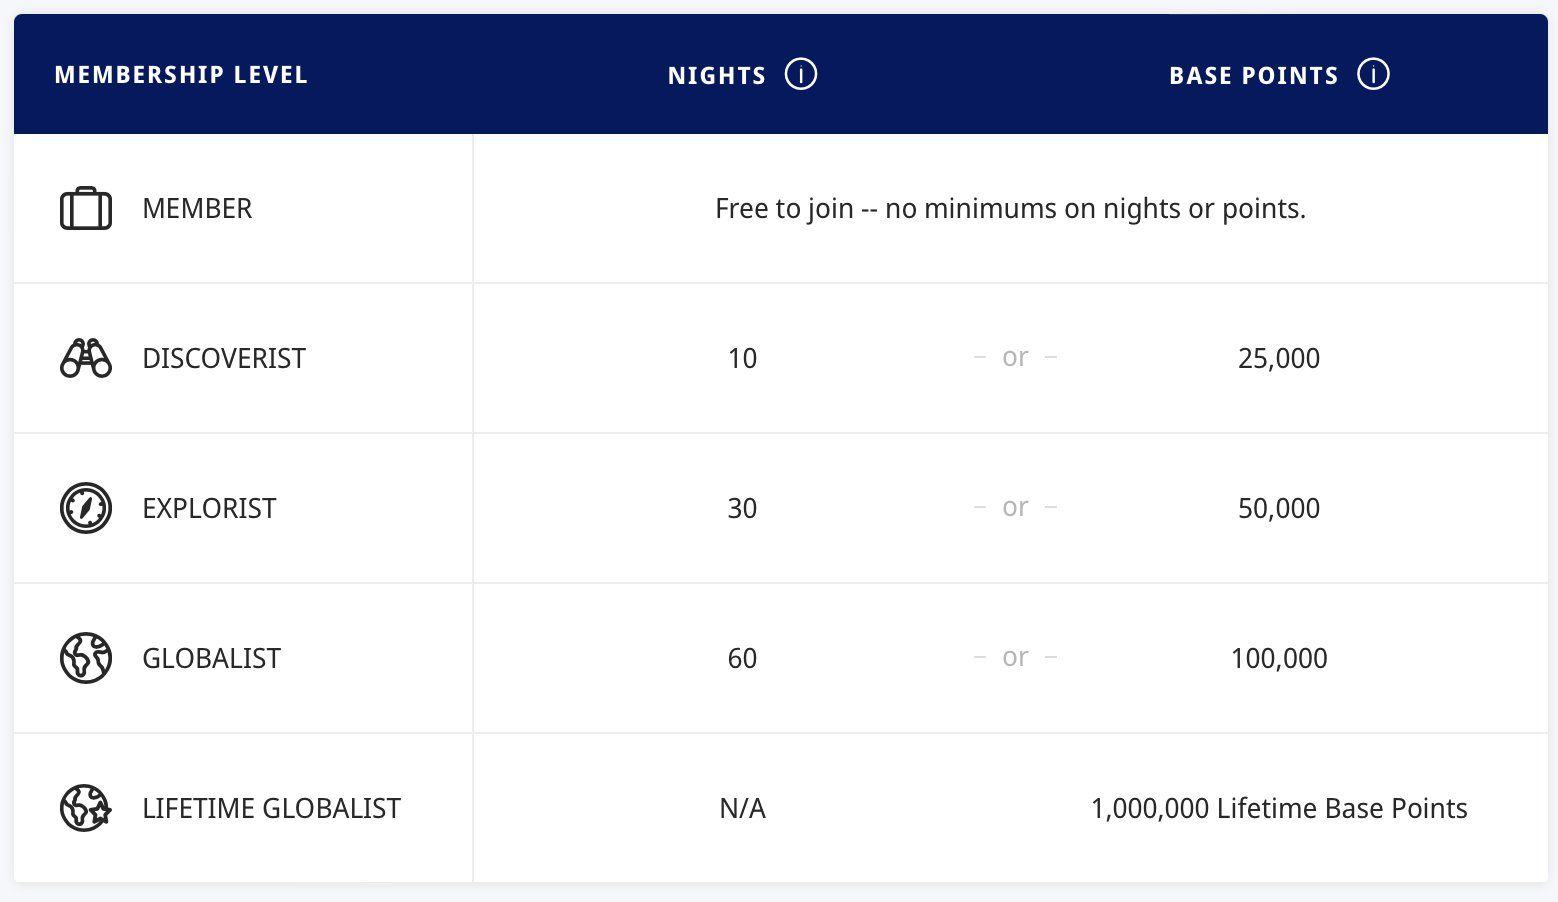The image size is (1558, 902).
Task: Click the Discoverist binoculars icon
Action: click(86, 358)
